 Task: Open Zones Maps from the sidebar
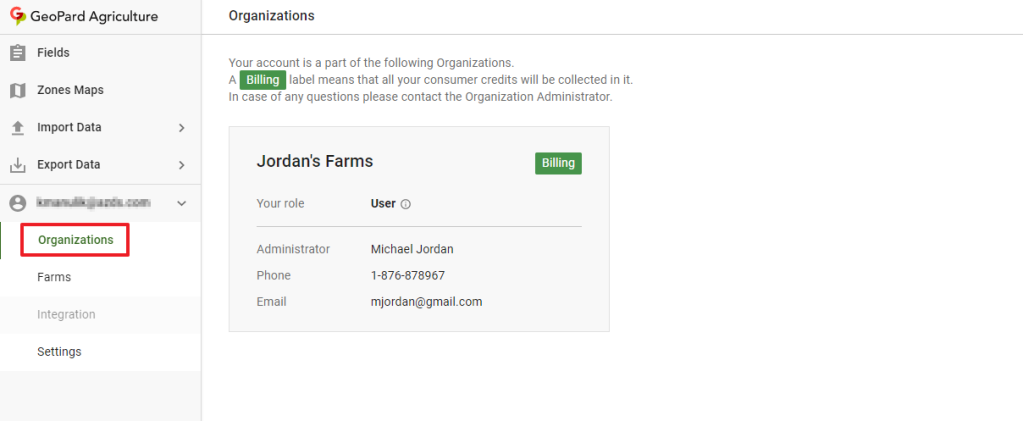[70, 90]
